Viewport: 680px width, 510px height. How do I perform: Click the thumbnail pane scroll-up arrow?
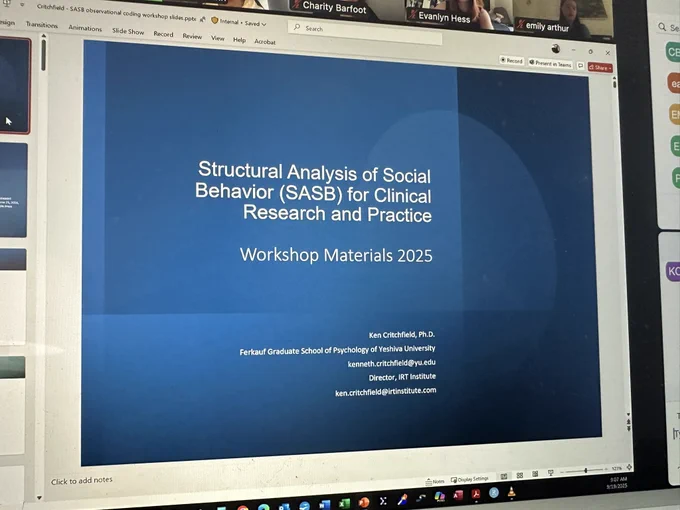[x=43, y=37]
